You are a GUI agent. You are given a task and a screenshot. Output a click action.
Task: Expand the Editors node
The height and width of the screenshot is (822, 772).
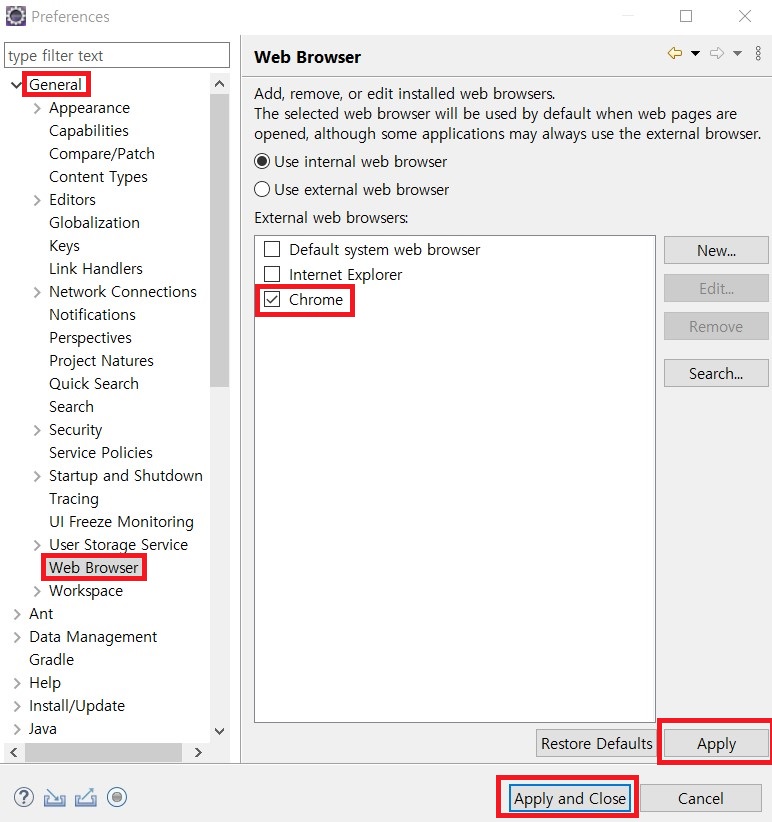click(x=37, y=200)
